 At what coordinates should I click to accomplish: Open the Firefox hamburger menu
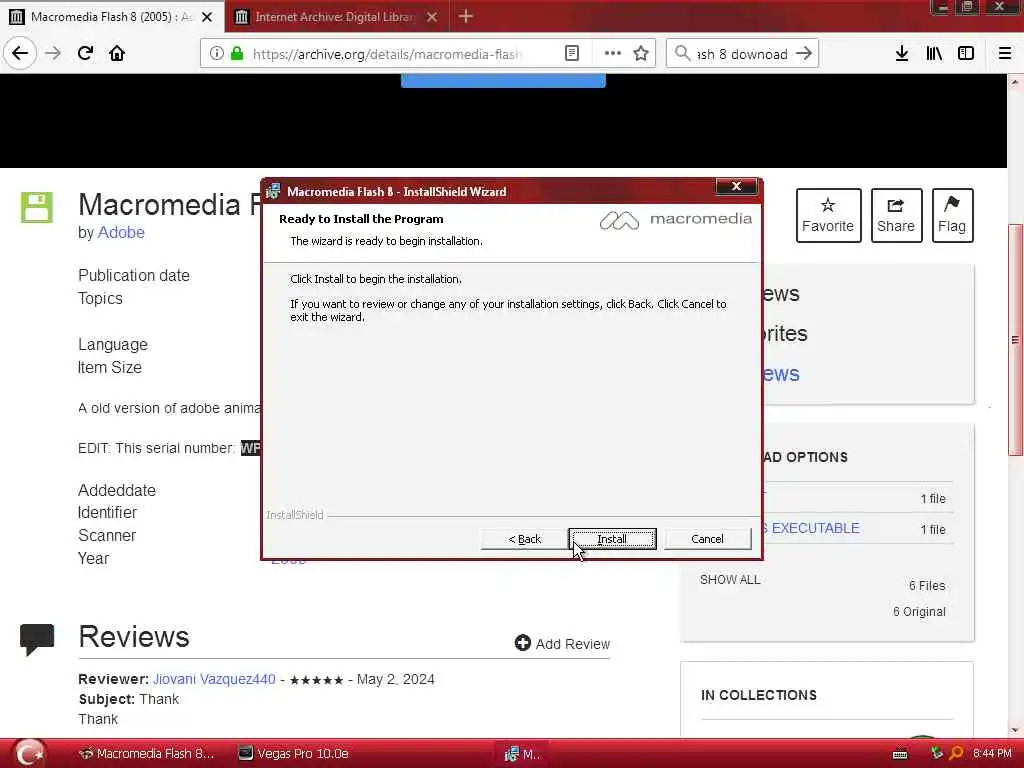click(1005, 54)
